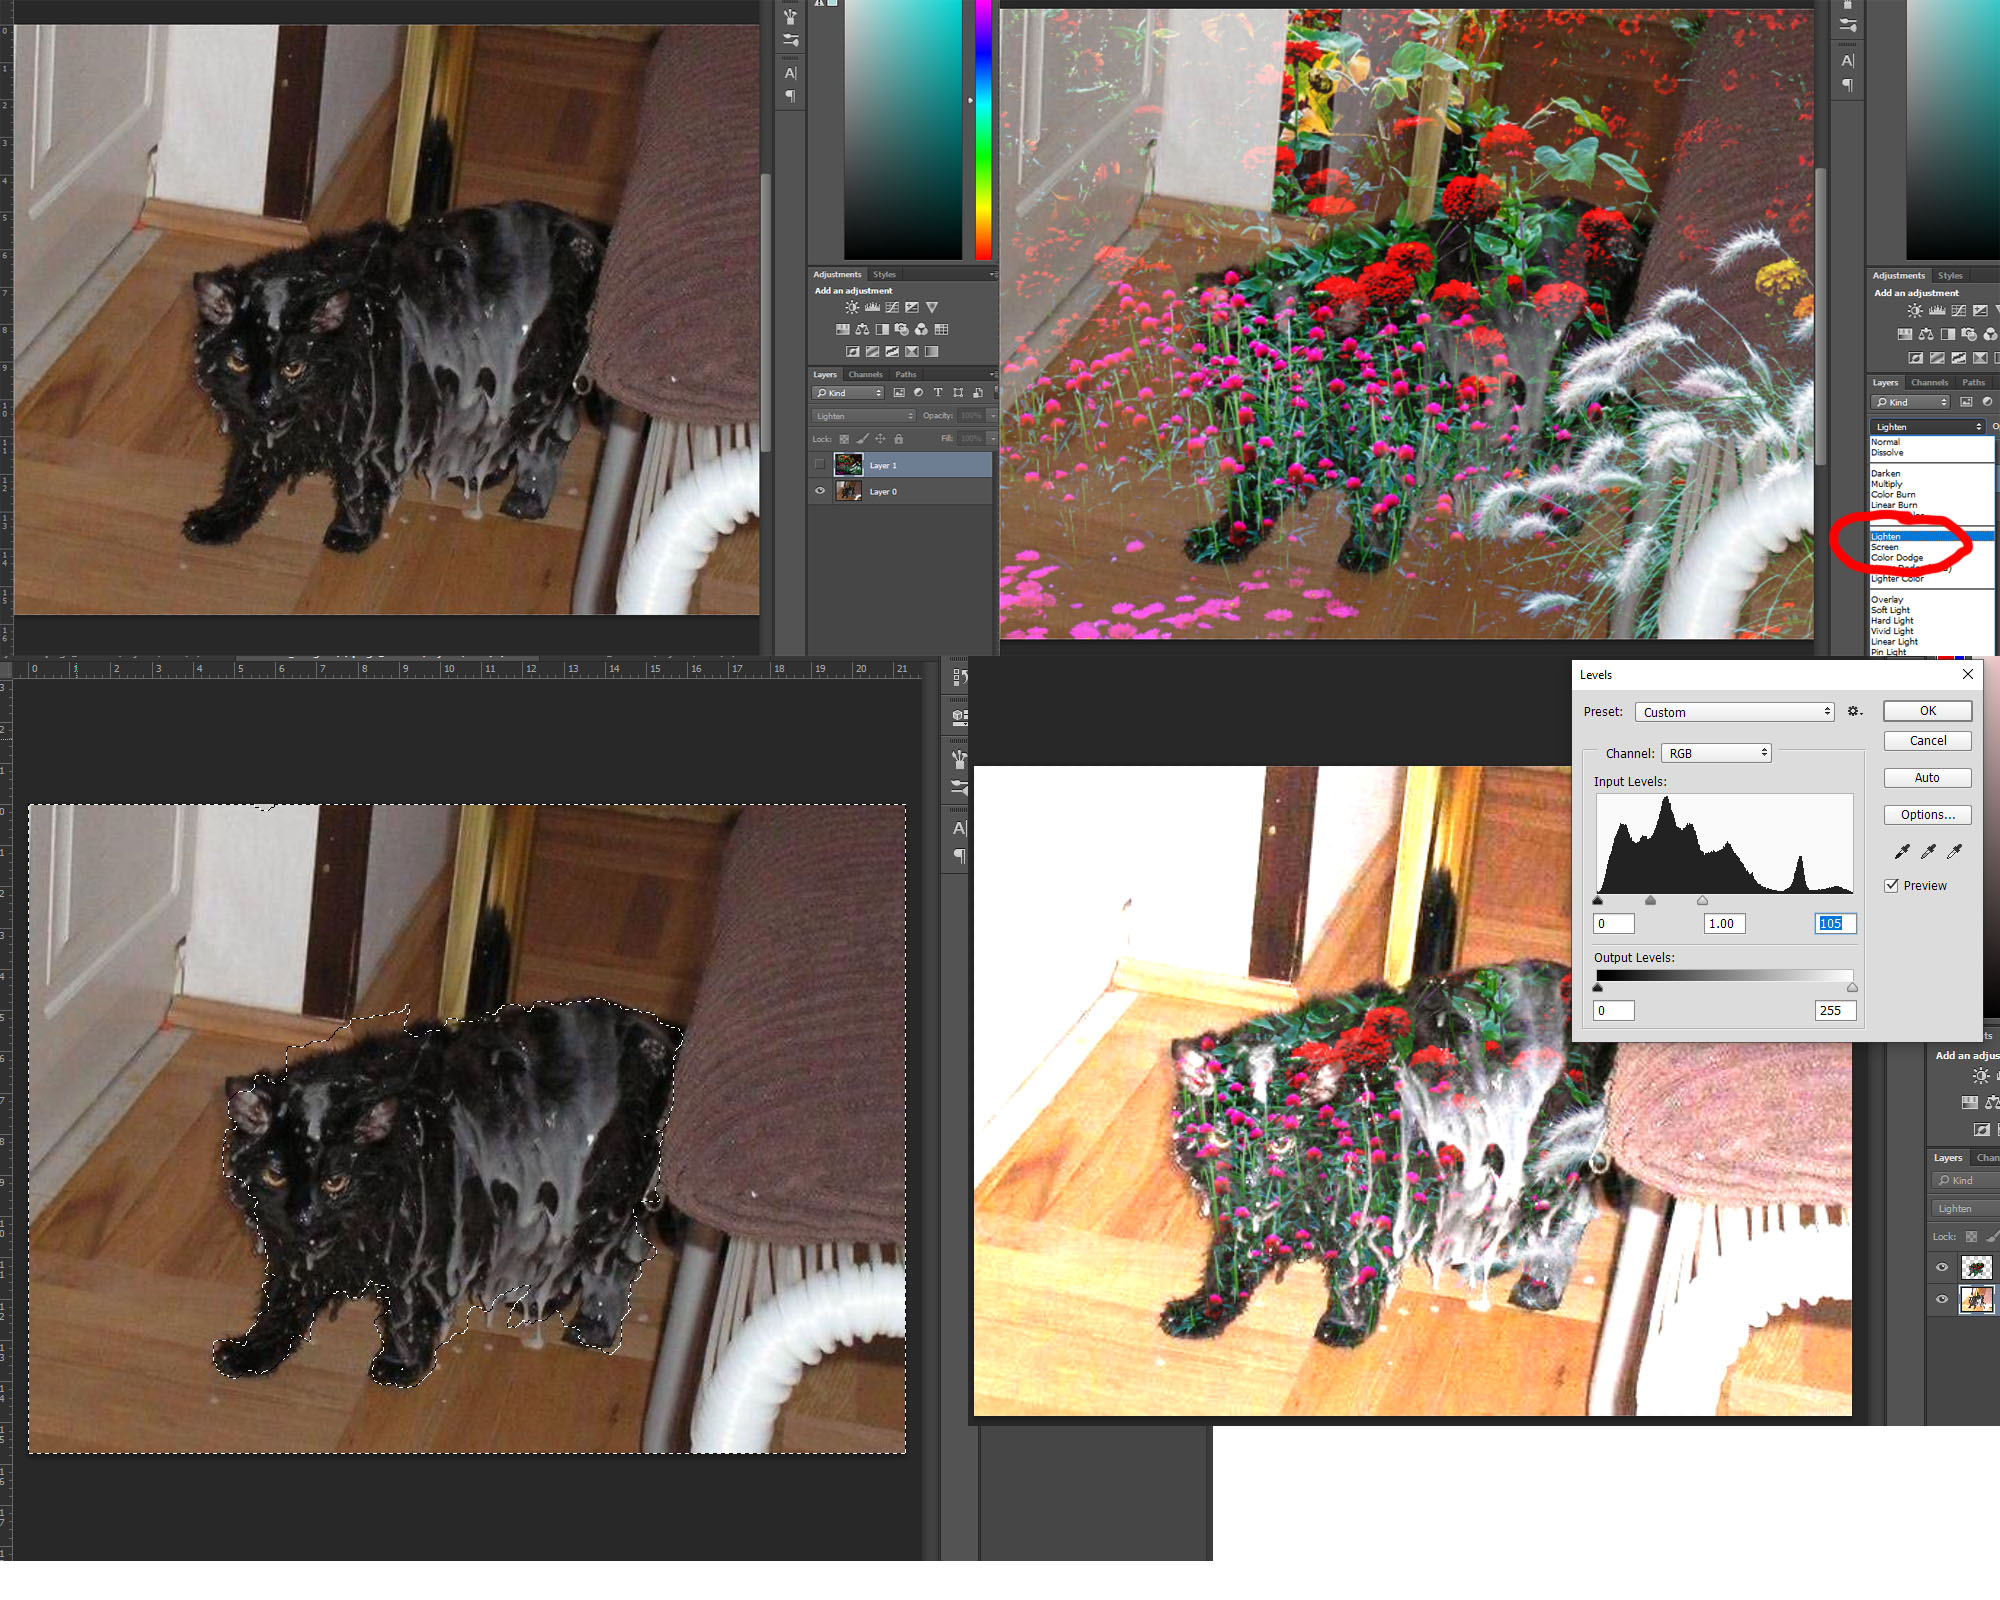
Task: Open Options... in the Levels dialog
Action: point(1927,815)
